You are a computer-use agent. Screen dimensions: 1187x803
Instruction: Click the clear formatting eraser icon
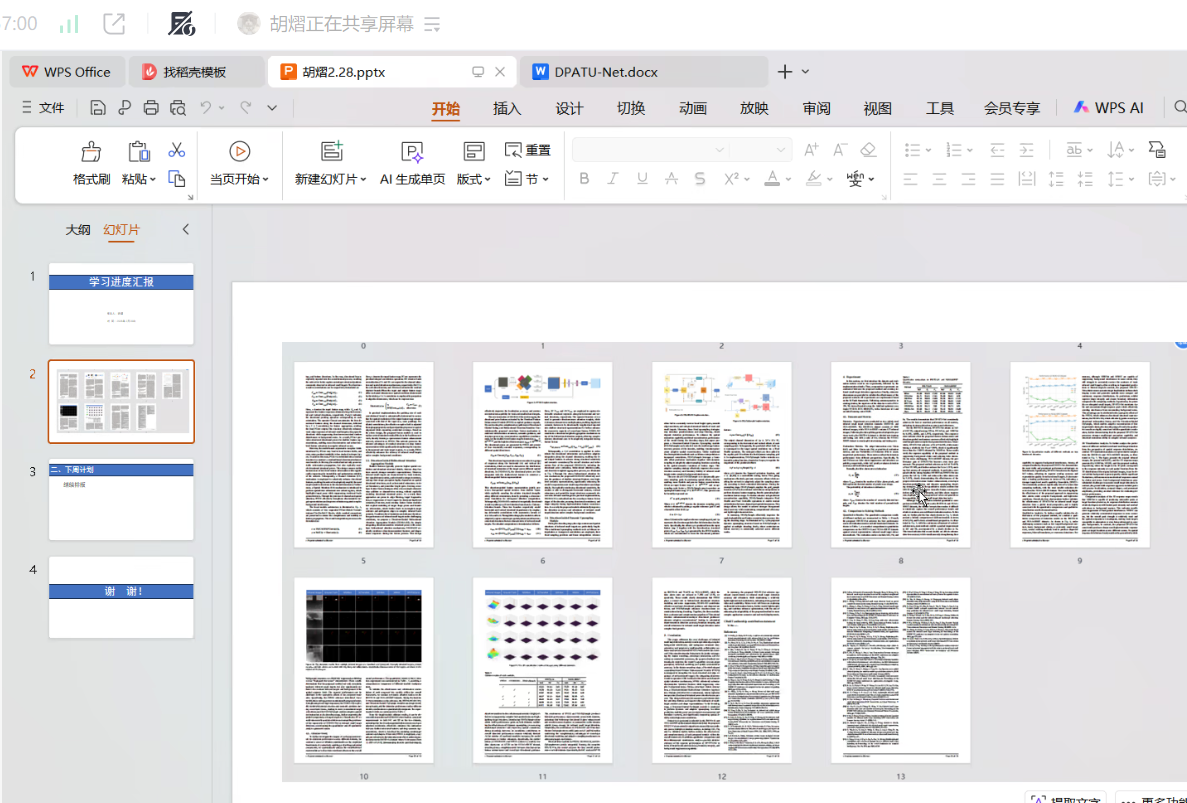tap(868, 150)
